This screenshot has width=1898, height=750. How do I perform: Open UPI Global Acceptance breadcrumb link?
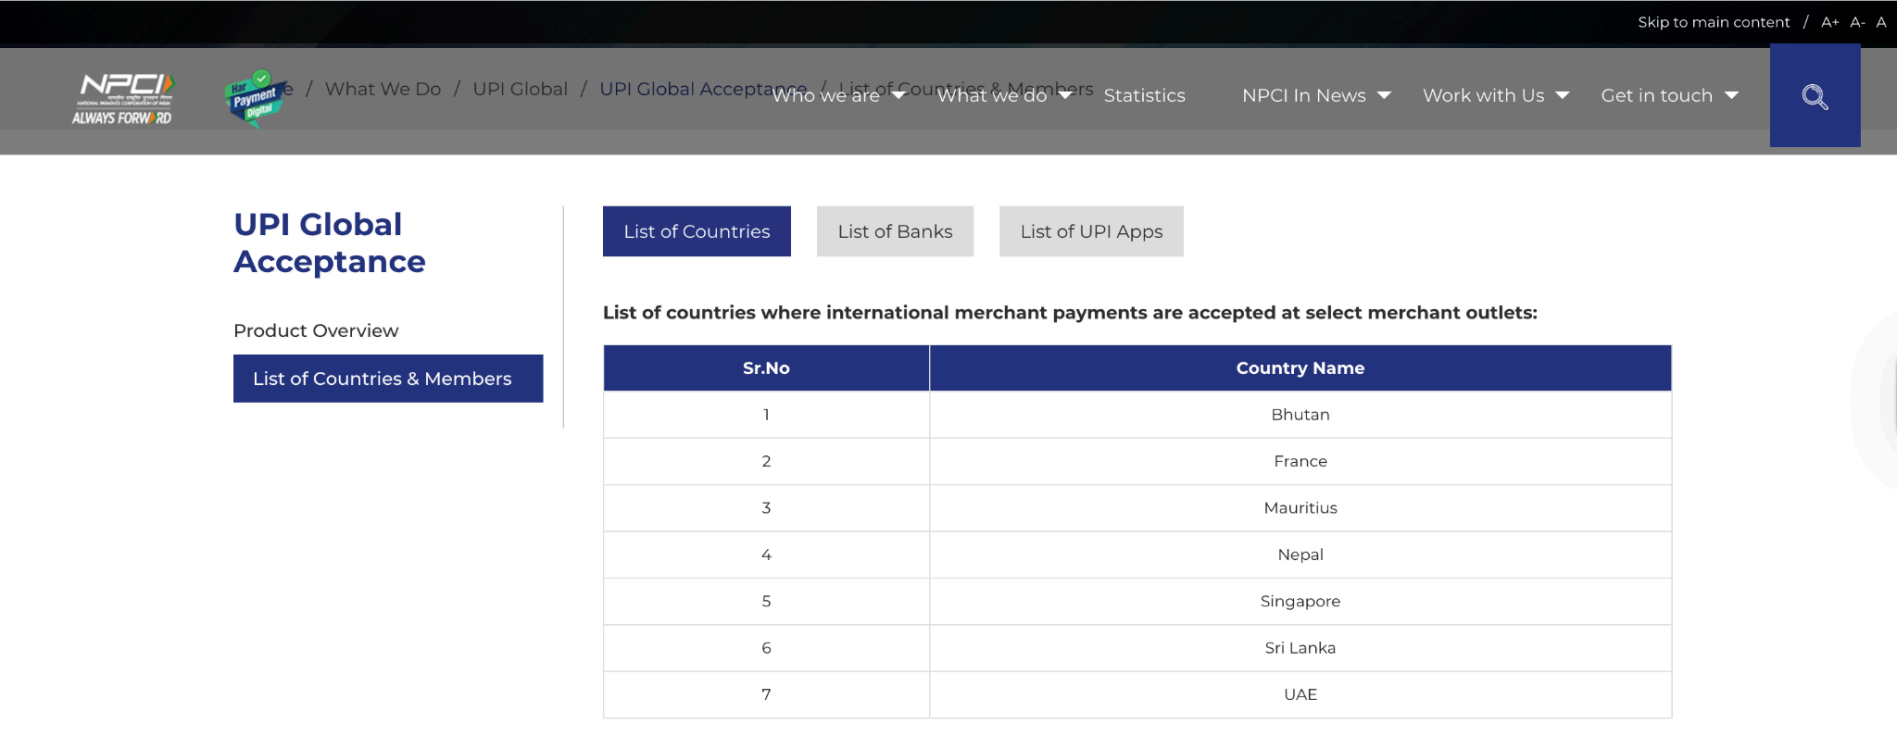(x=703, y=89)
